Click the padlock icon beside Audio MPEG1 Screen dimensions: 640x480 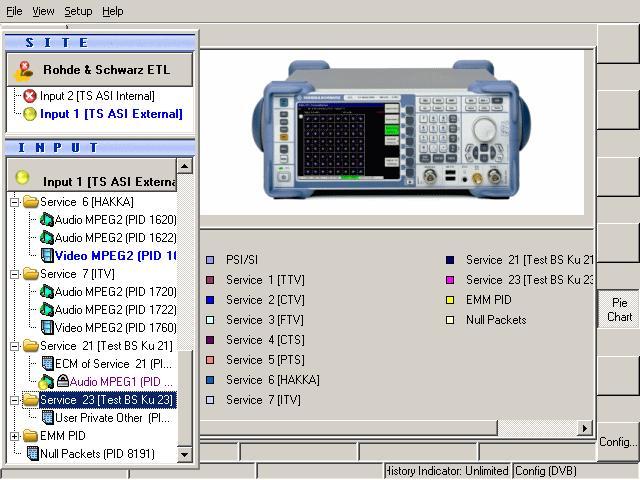[x=62, y=382]
